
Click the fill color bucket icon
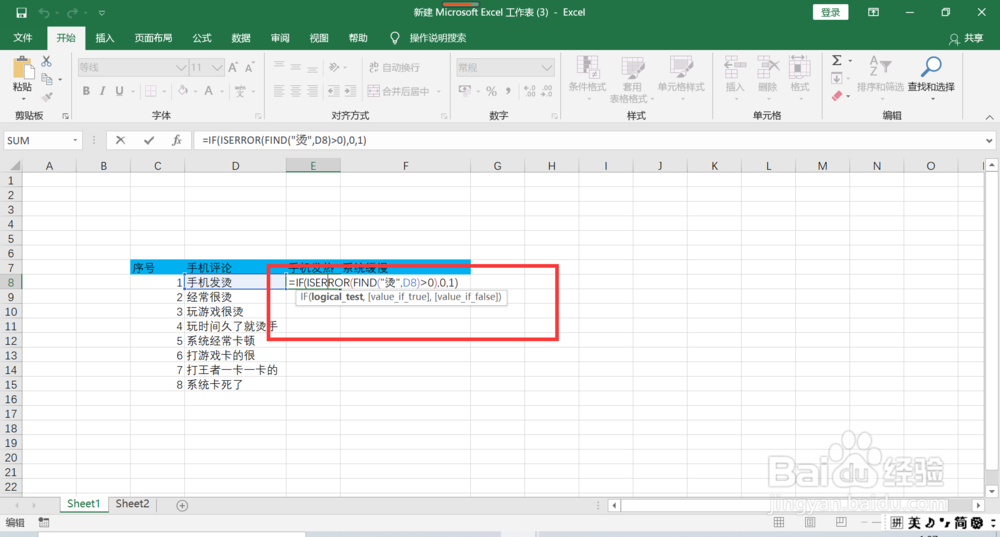point(183,91)
